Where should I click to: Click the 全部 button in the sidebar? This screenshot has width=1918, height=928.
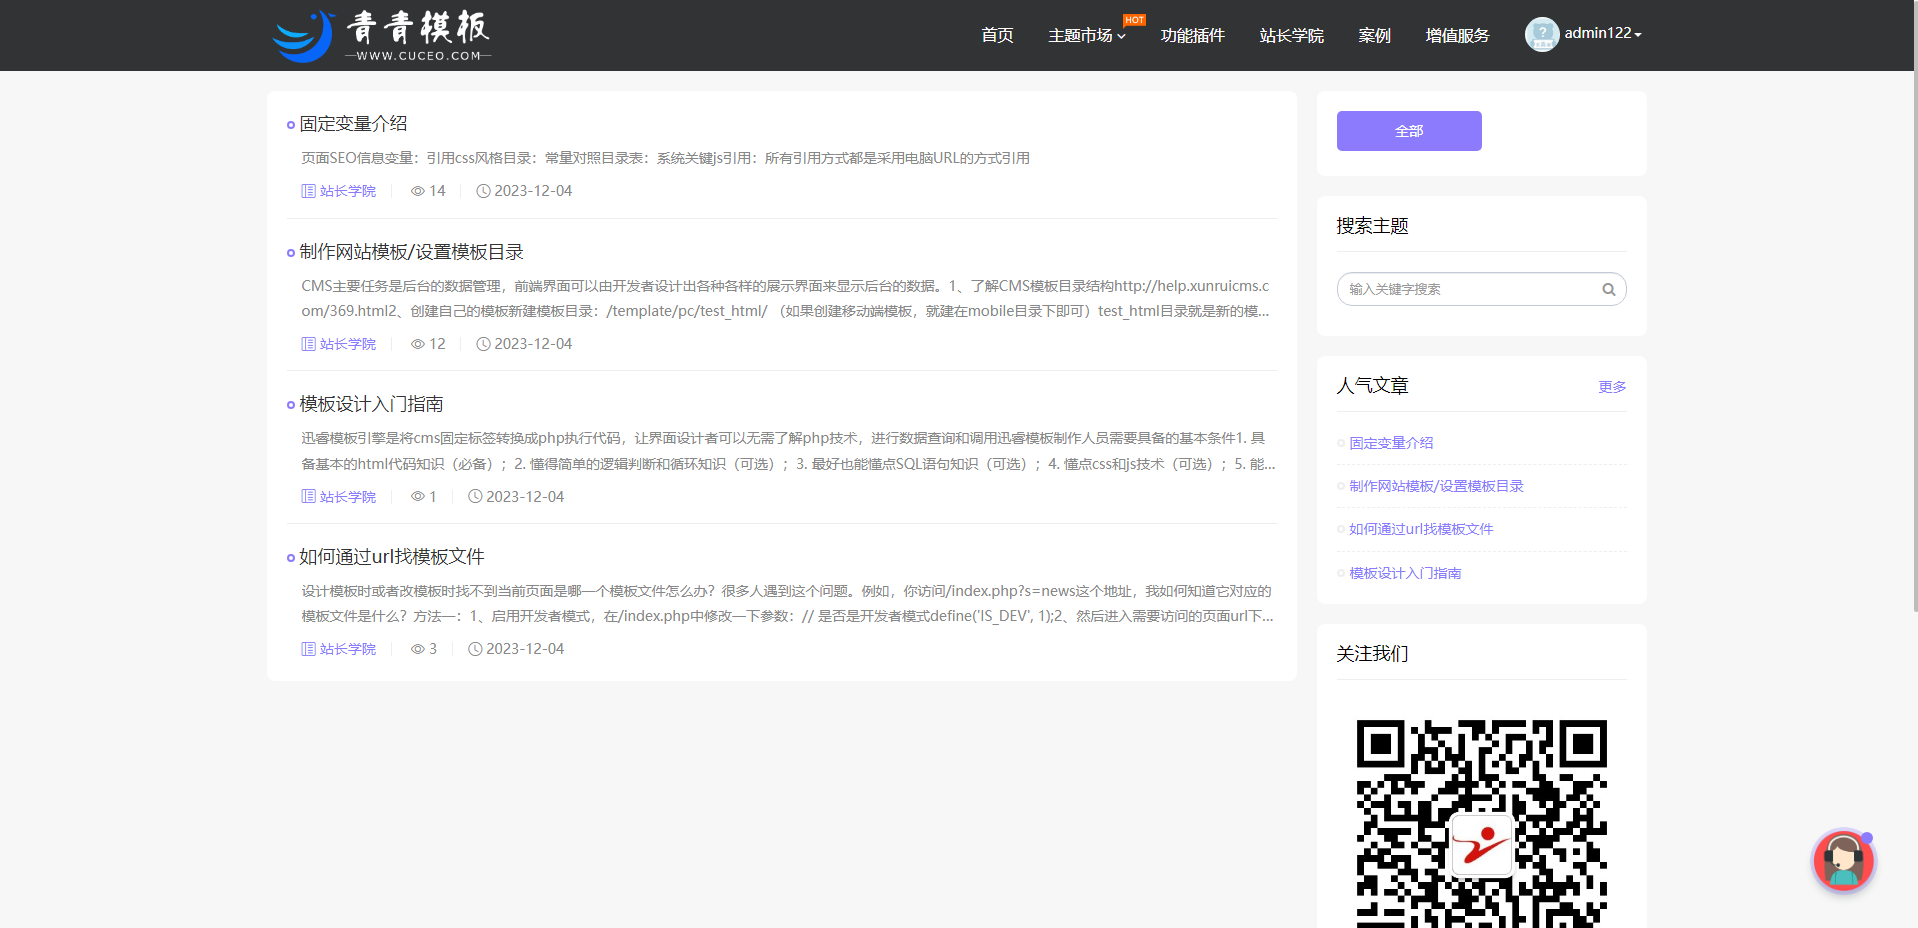pos(1408,131)
